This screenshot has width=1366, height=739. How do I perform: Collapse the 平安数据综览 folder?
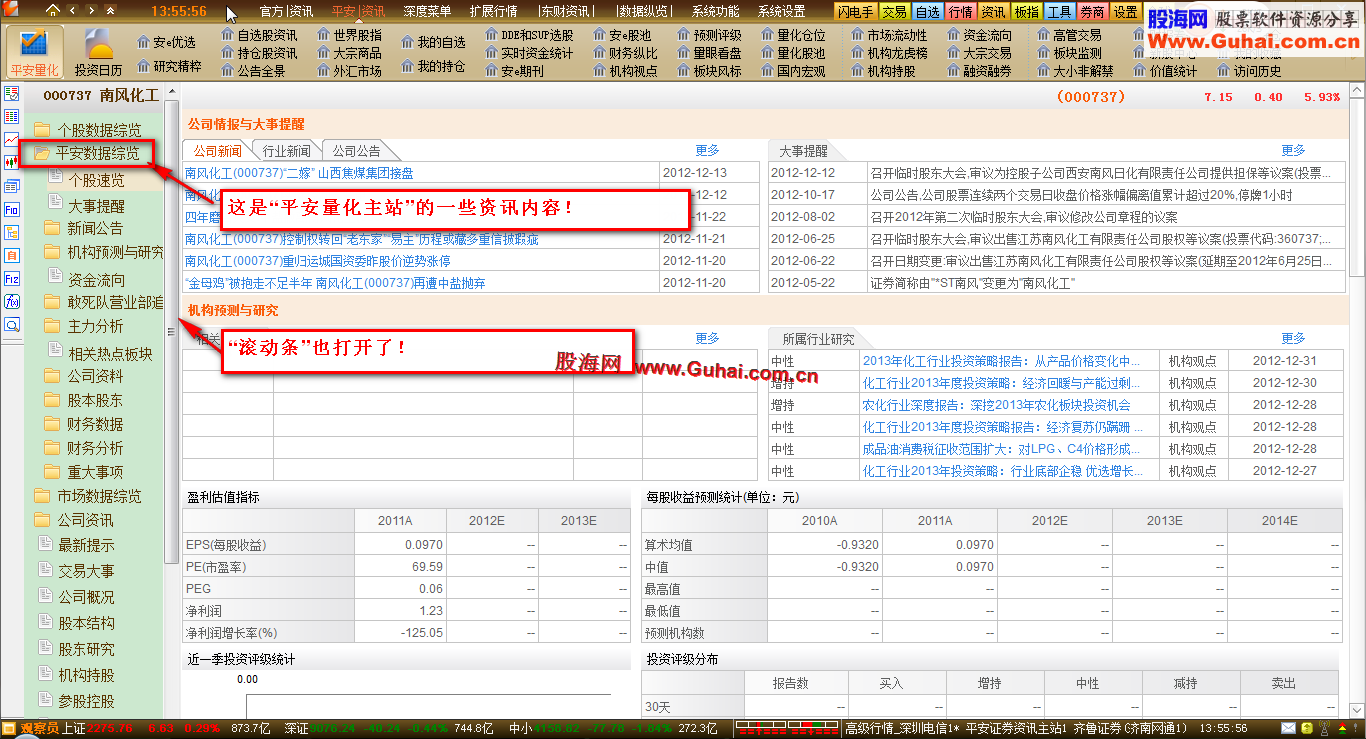[86, 154]
